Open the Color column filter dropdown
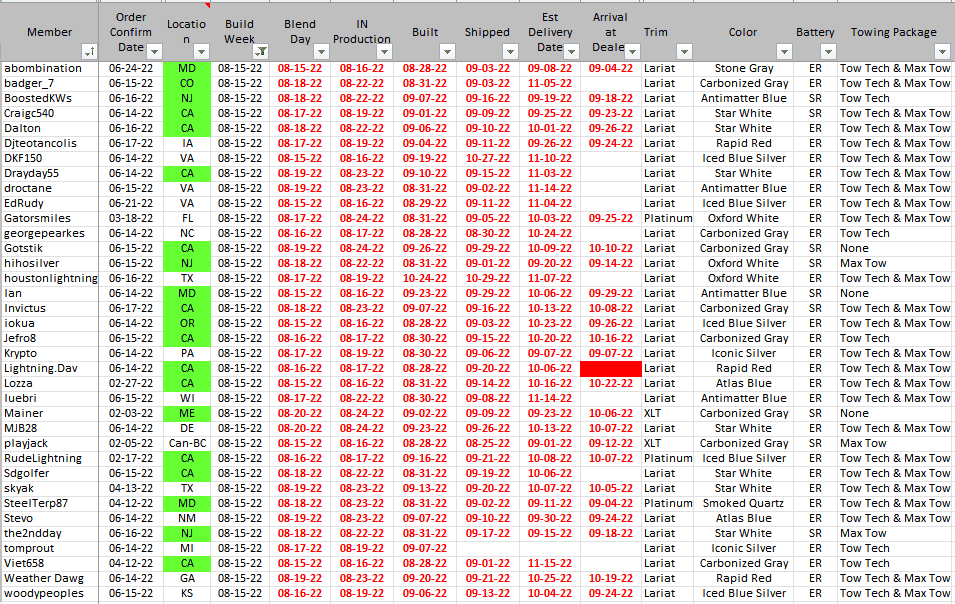The image size is (955, 604). (x=784, y=51)
